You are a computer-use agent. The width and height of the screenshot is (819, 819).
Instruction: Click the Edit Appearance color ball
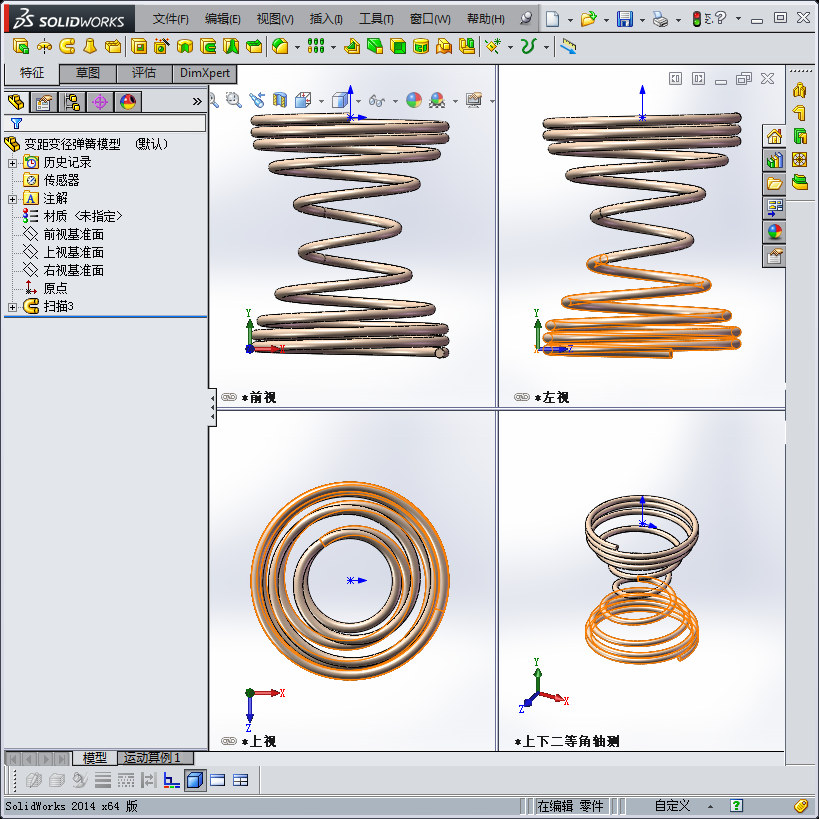tap(414, 100)
